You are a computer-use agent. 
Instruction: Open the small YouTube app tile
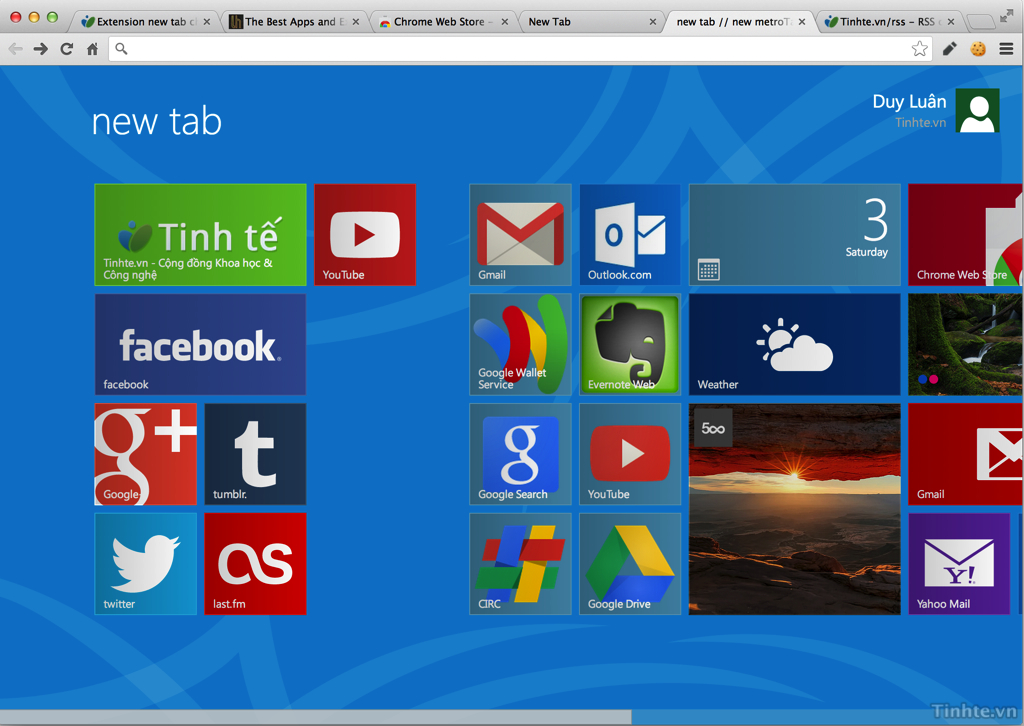click(630, 454)
